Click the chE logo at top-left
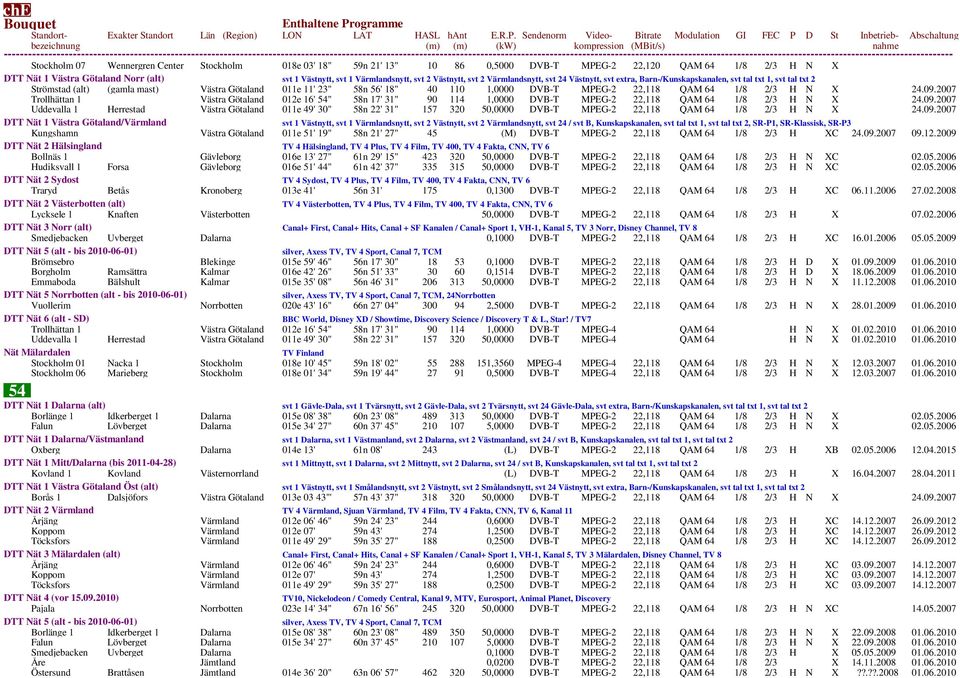Viewport: 960px width, 678px height. [17, 10]
